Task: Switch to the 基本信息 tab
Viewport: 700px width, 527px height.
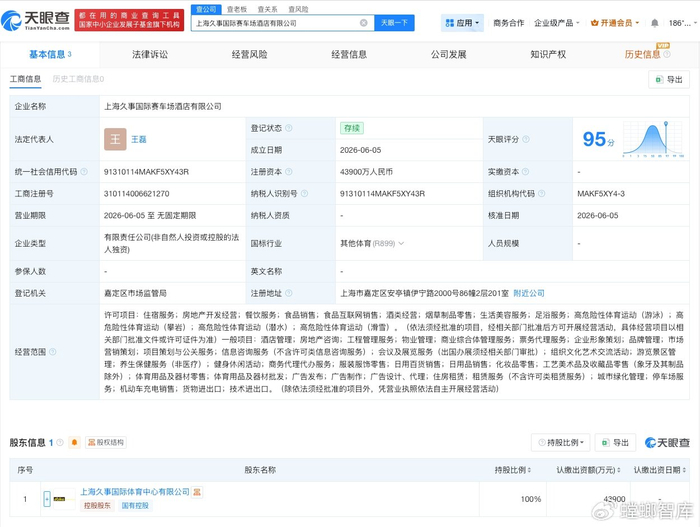Action: (x=50, y=54)
